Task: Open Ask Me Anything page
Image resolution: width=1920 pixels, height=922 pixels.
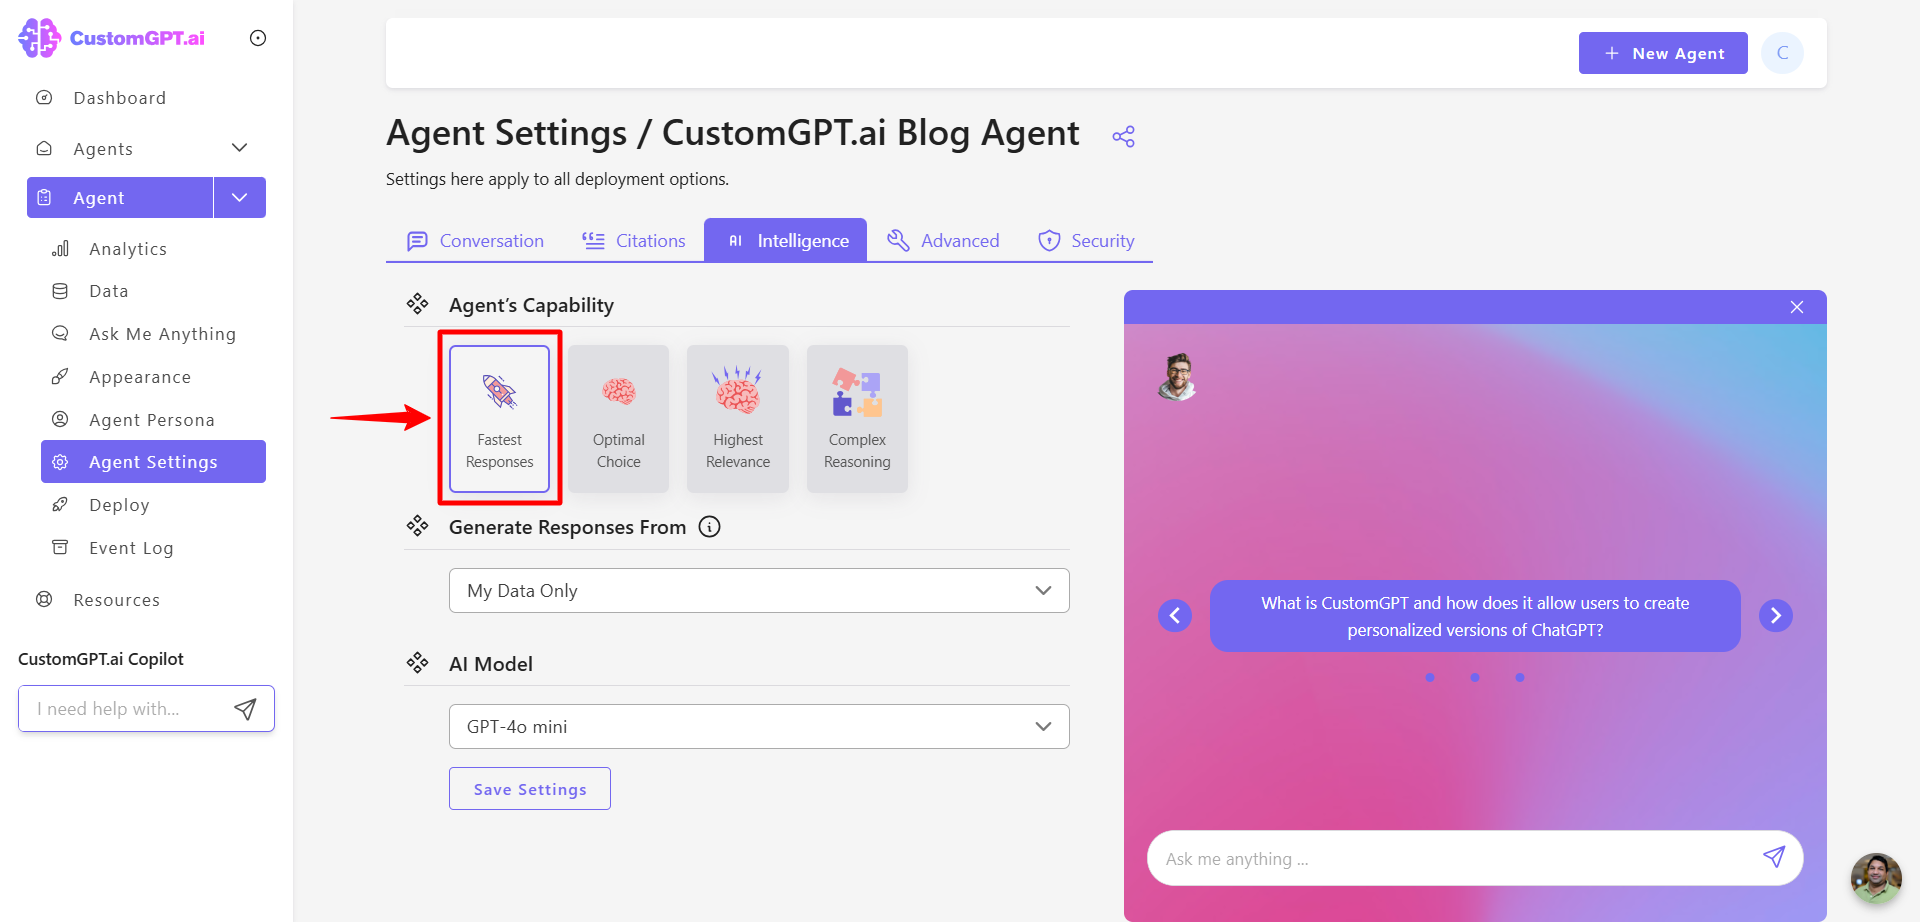Action: [x=162, y=334]
